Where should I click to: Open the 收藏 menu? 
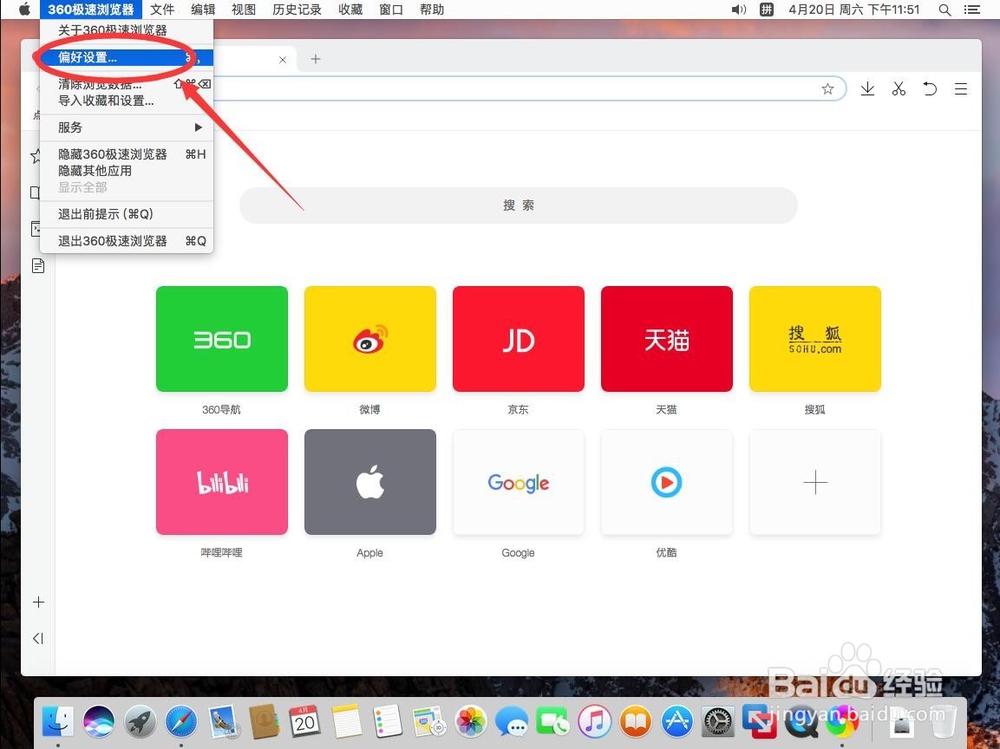coord(350,10)
